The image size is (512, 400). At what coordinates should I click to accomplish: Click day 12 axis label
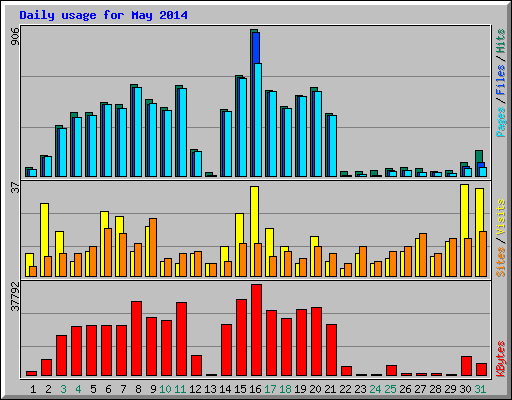click(x=195, y=389)
